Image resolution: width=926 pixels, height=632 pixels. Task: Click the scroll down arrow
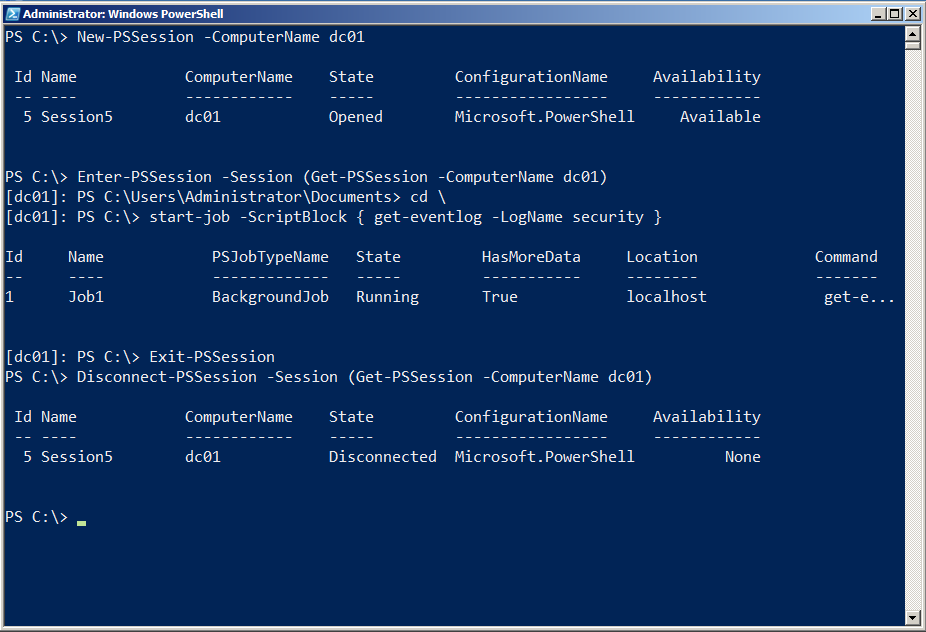pyautogui.click(x=912, y=618)
